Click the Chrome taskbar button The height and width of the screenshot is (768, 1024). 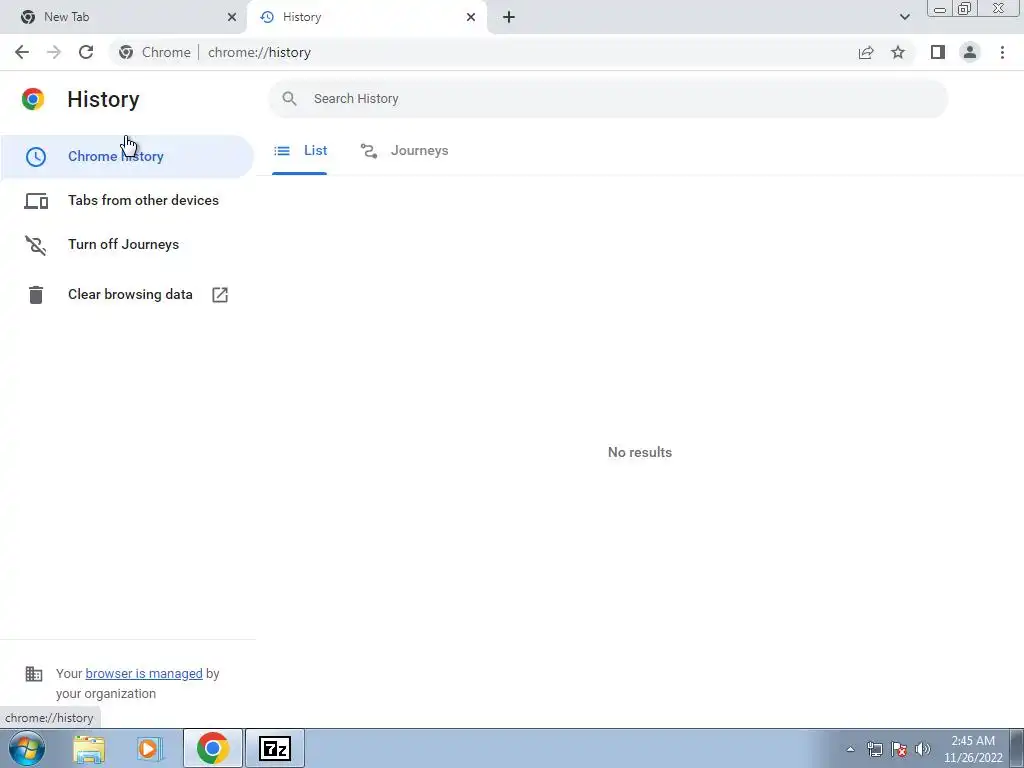click(x=213, y=749)
